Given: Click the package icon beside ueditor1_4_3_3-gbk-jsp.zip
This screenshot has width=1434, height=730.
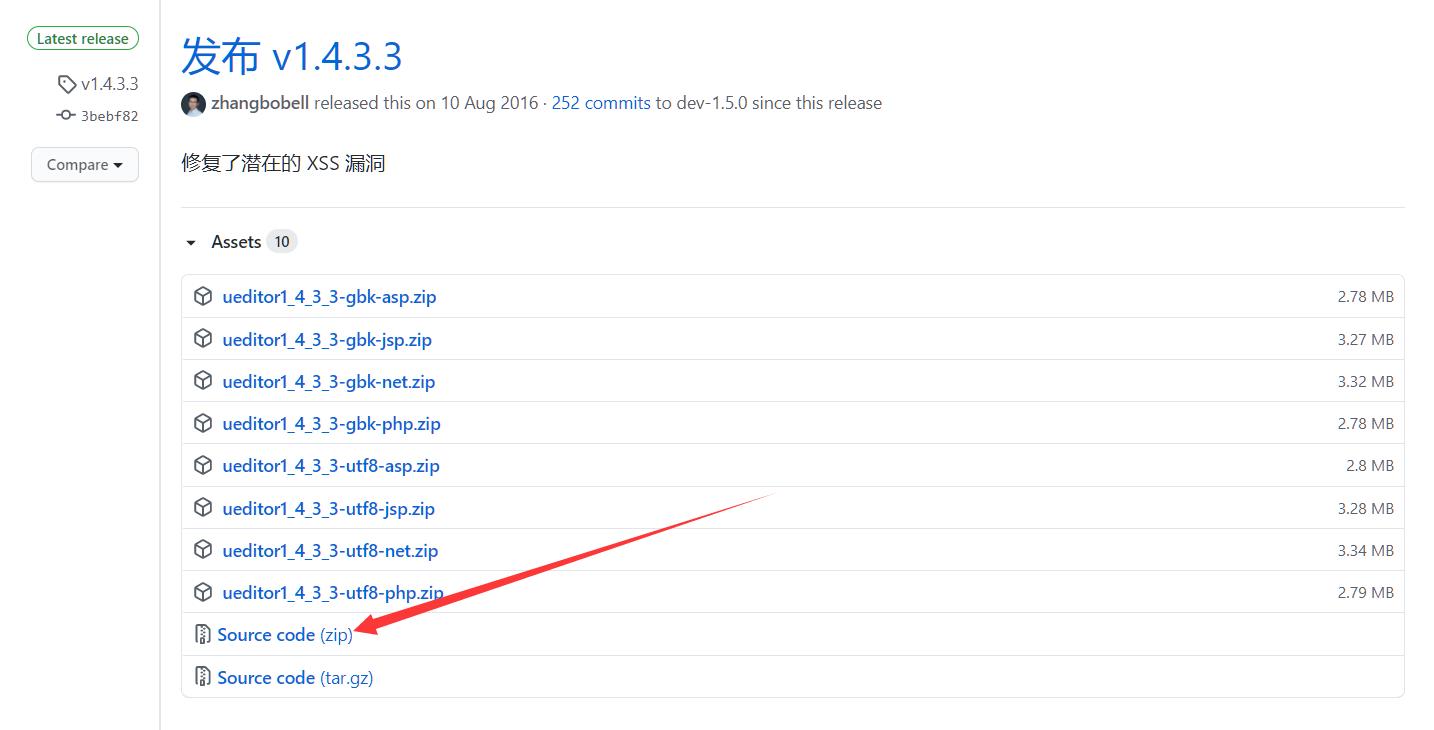Looking at the screenshot, I should pos(203,339).
